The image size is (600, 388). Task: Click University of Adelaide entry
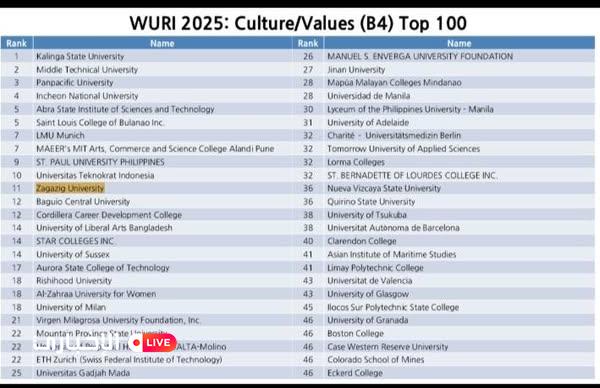pyautogui.click(x=368, y=122)
